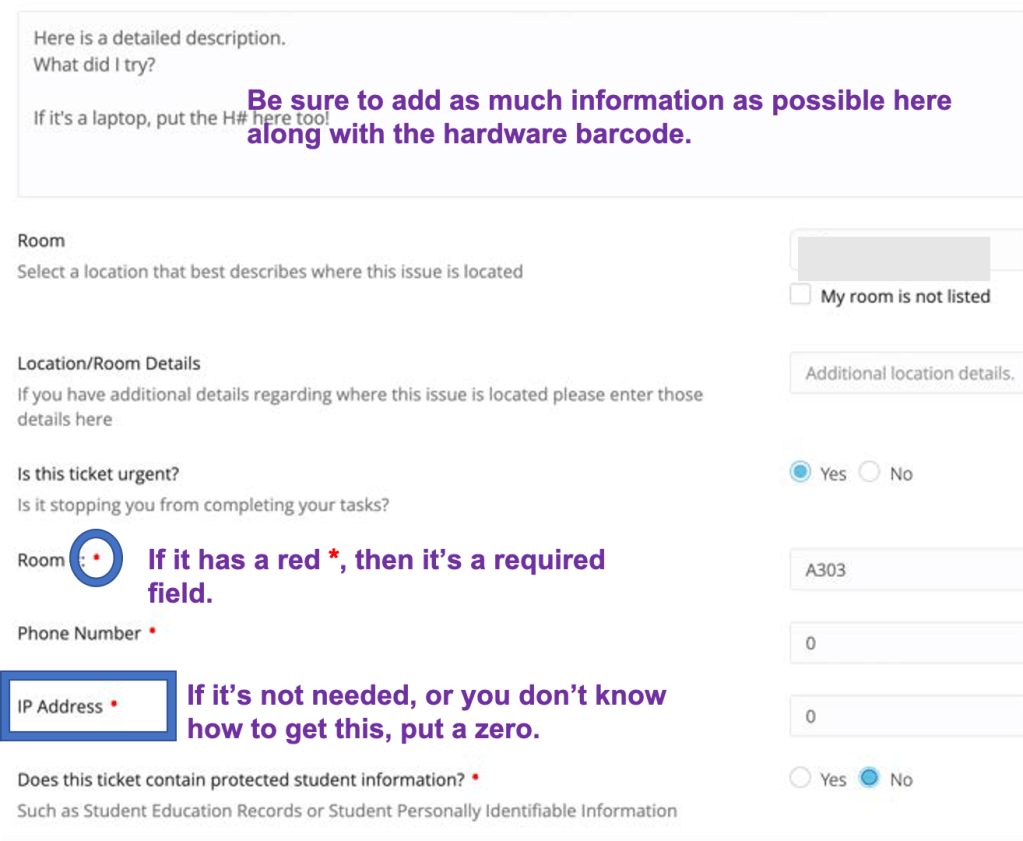Click the 'My room is not listed' label text
The height and width of the screenshot is (841, 1023).
(905, 296)
